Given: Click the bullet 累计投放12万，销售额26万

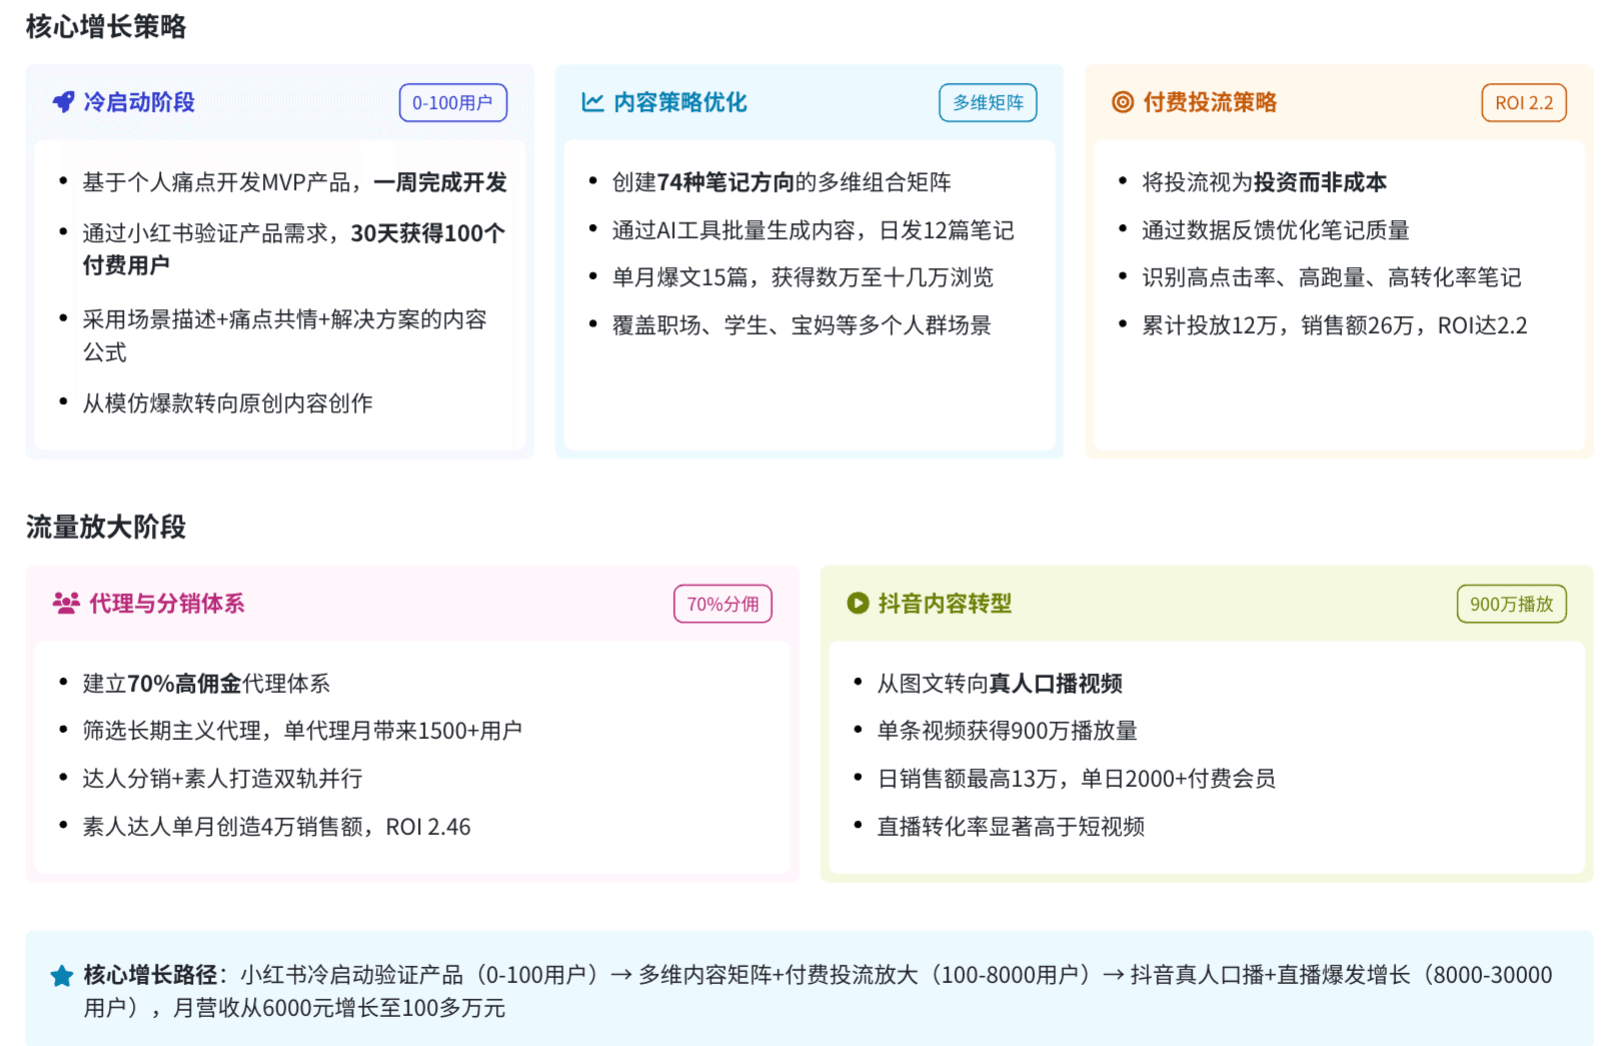Looking at the screenshot, I should [x=1335, y=325].
